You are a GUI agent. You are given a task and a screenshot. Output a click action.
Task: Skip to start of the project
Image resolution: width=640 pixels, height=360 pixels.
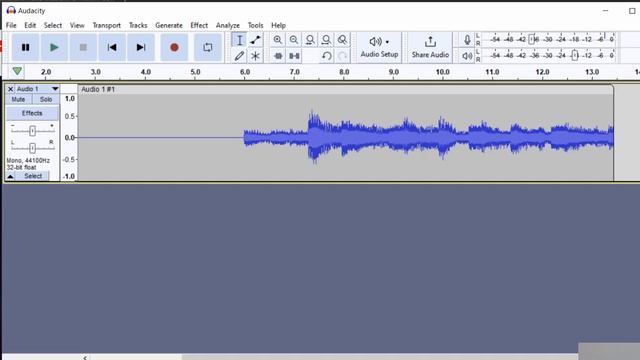pos(112,47)
